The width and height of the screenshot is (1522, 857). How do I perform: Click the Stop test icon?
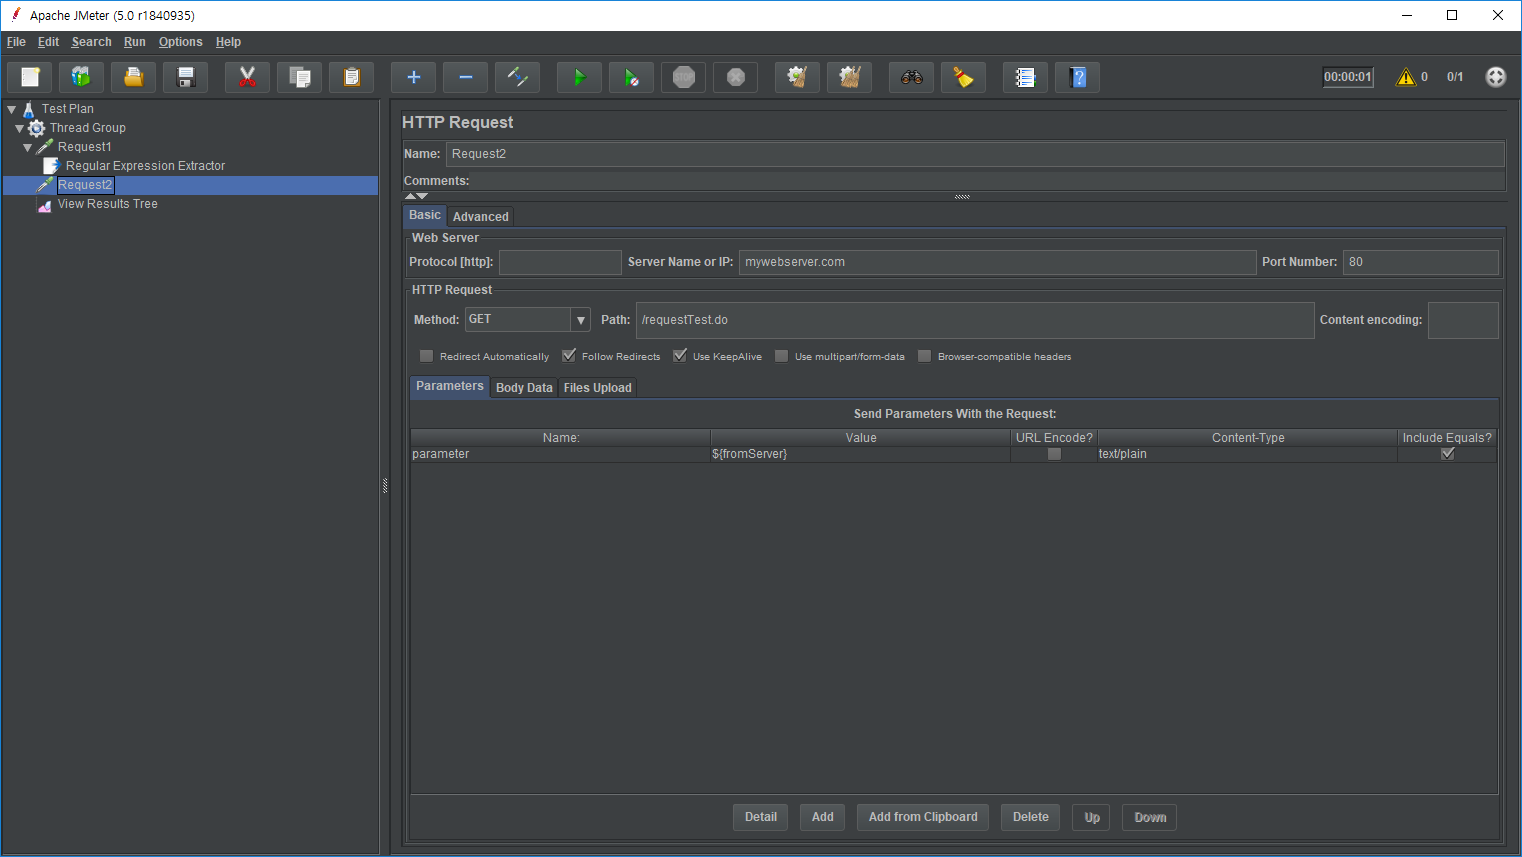(x=683, y=77)
